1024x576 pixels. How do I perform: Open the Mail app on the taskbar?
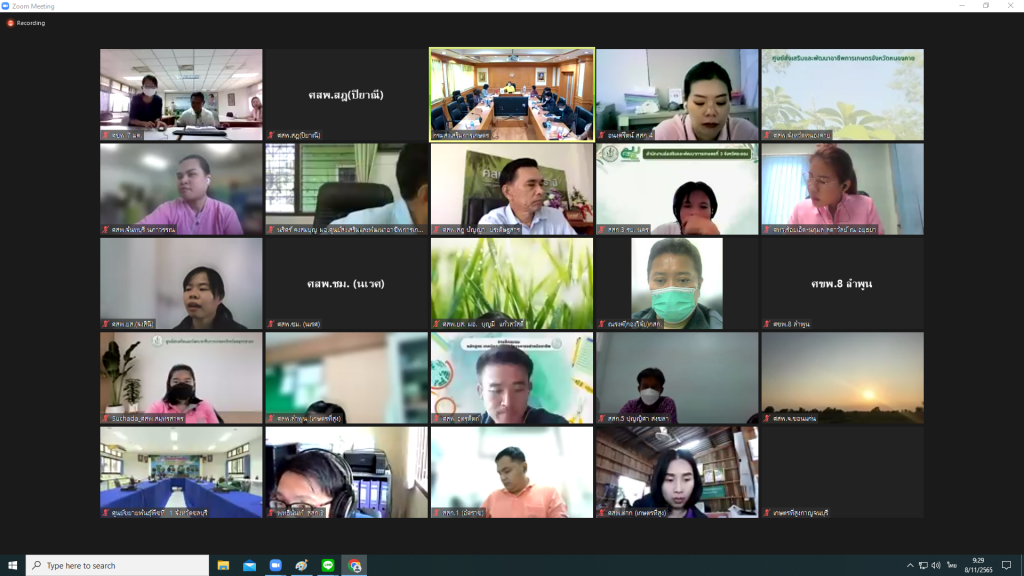249,565
